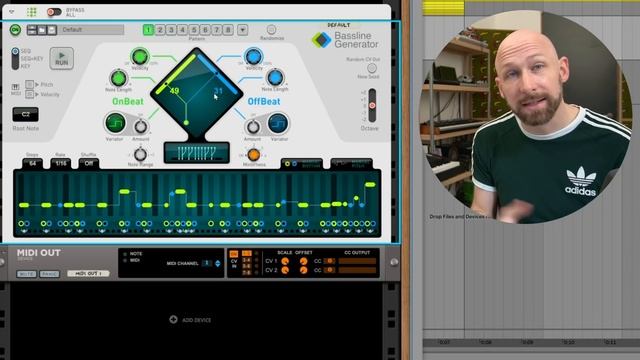Click the OnBeat Velocity knob
Viewport: 640px width, 360px height.
pyautogui.click(x=140, y=57)
